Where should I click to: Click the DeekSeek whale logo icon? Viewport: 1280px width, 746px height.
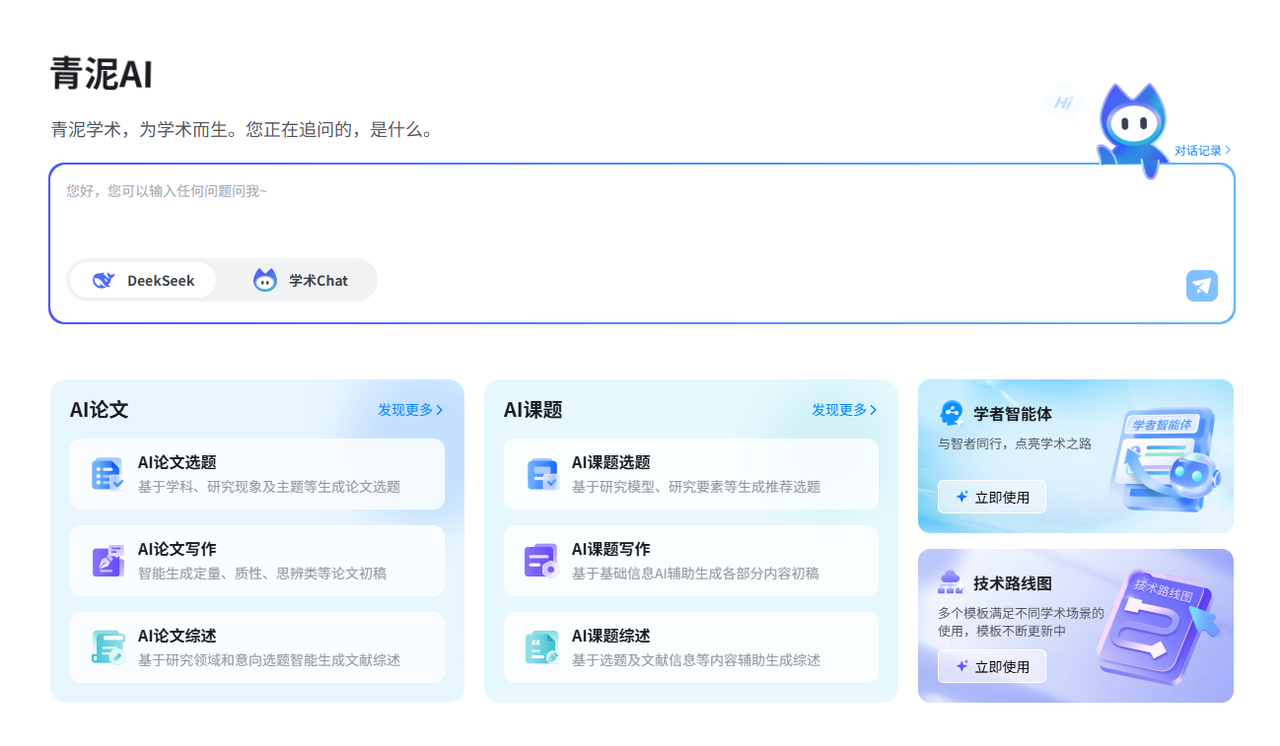(x=104, y=280)
